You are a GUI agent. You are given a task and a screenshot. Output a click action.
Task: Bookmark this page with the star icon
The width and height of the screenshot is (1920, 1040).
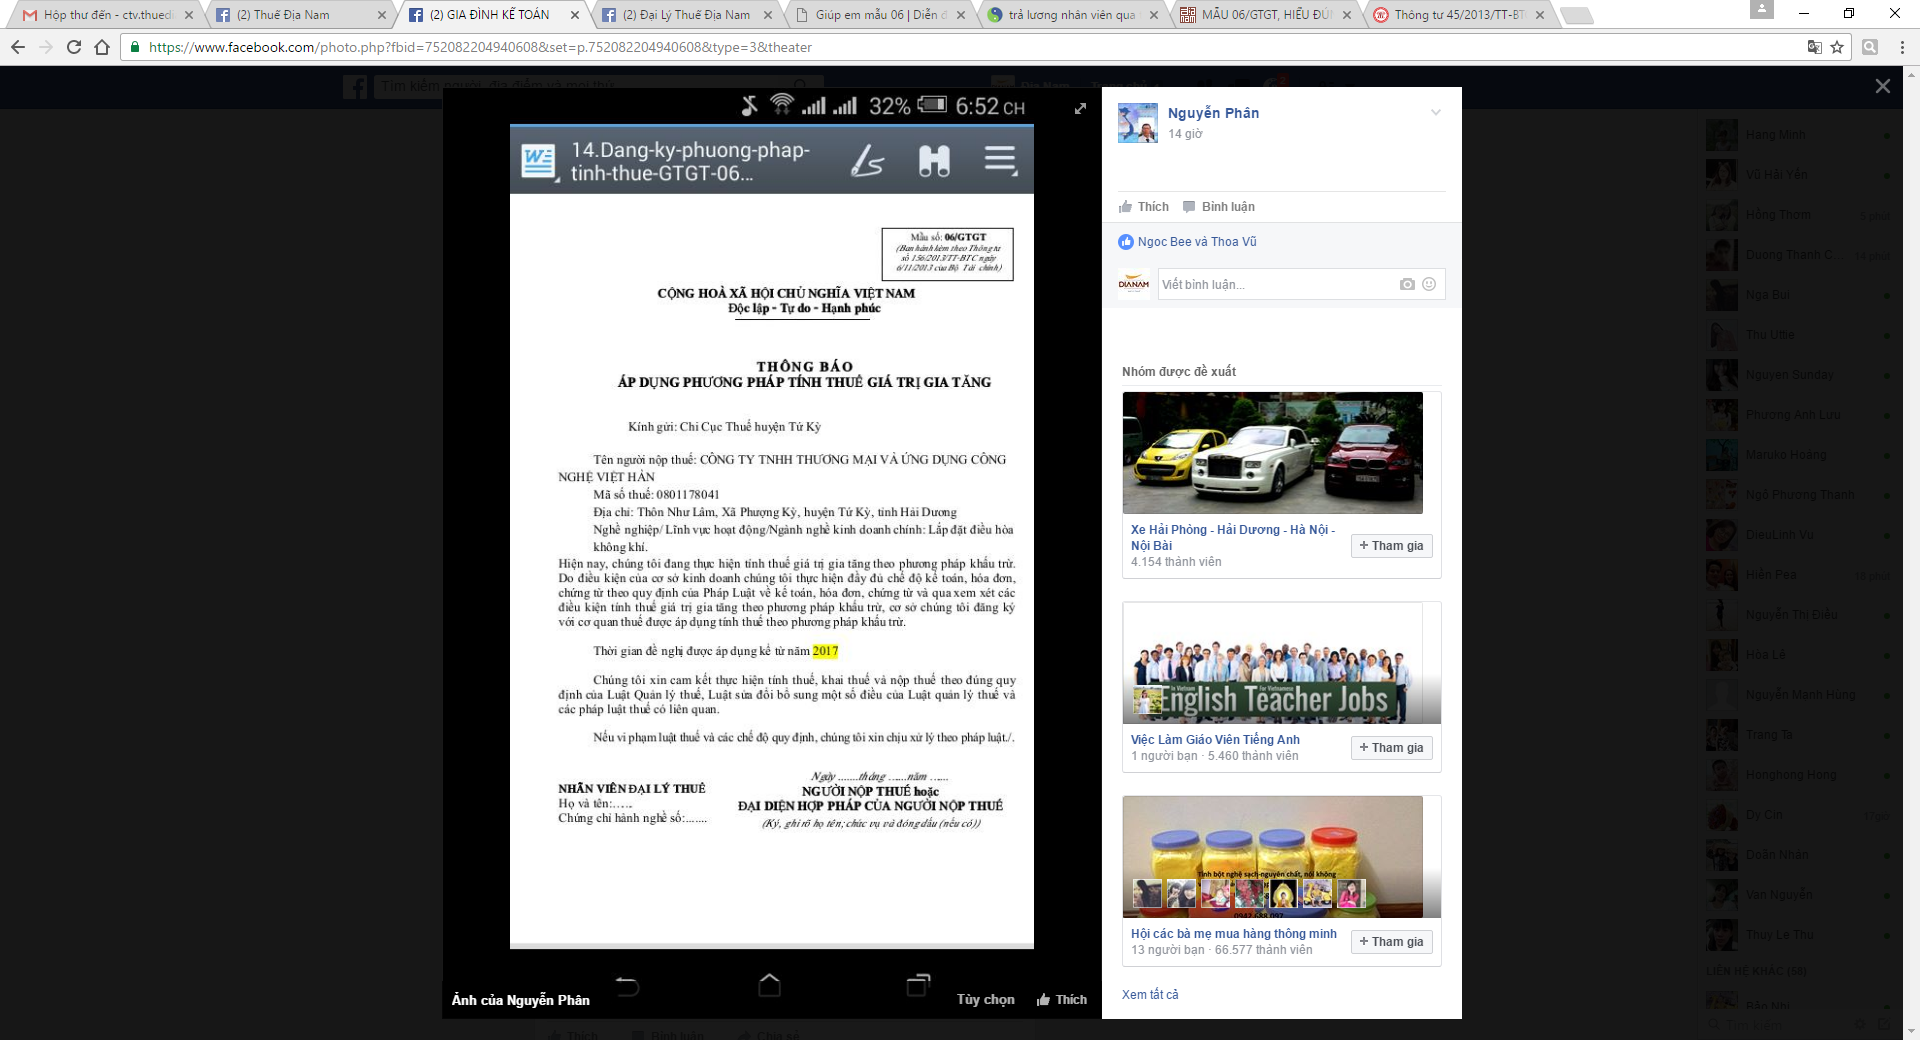(1837, 47)
